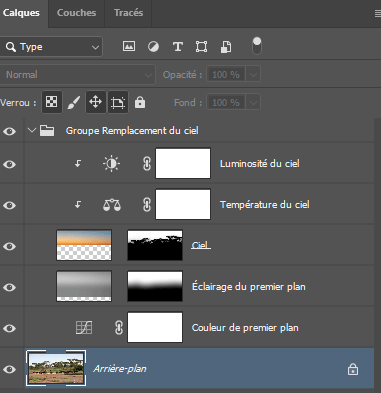Lock artboard auto-nesting icon
The width and height of the screenshot is (381, 393).
118,102
